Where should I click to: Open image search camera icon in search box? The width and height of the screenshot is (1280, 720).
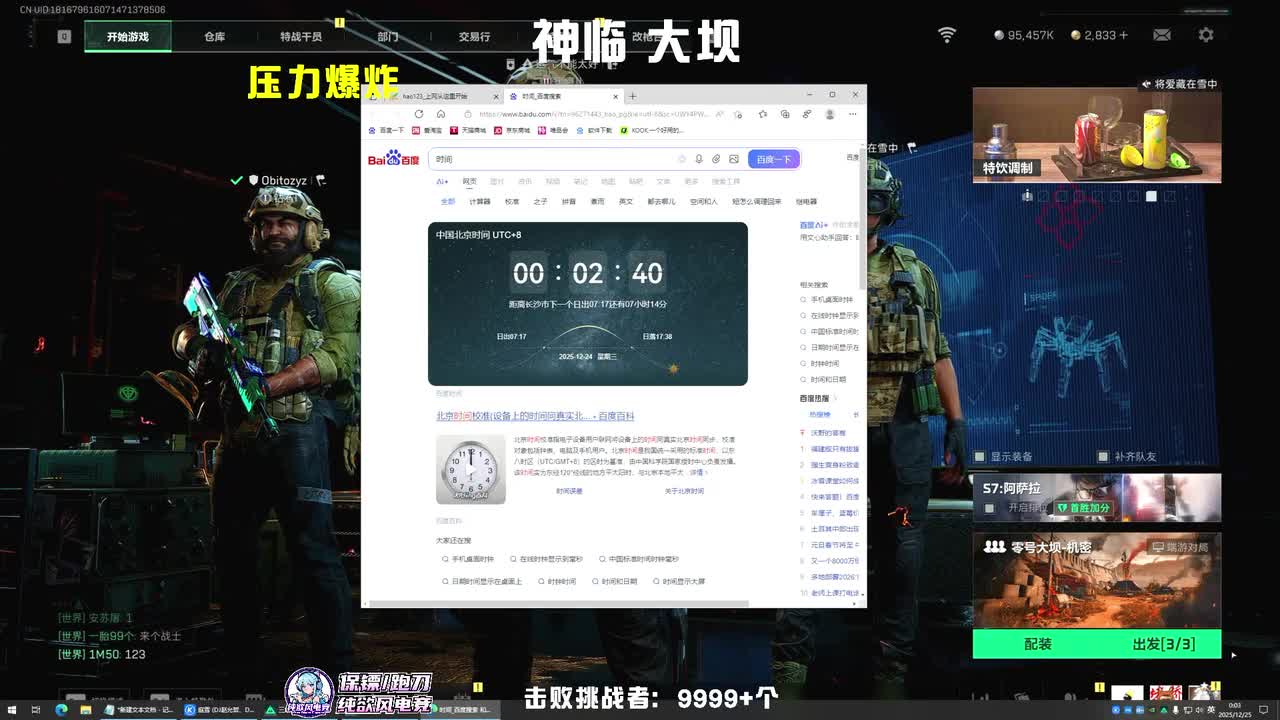tap(733, 159)
